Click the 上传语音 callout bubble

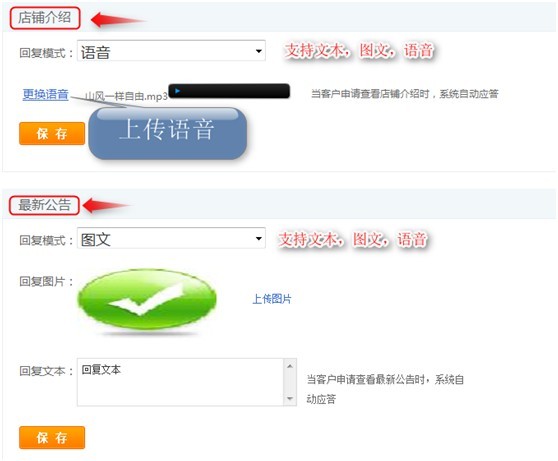coord(167,133)
